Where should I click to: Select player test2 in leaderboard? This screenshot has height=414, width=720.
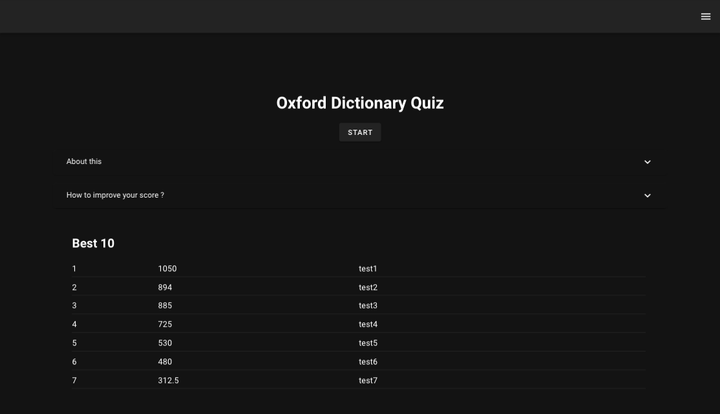click(x=368, y=288)
